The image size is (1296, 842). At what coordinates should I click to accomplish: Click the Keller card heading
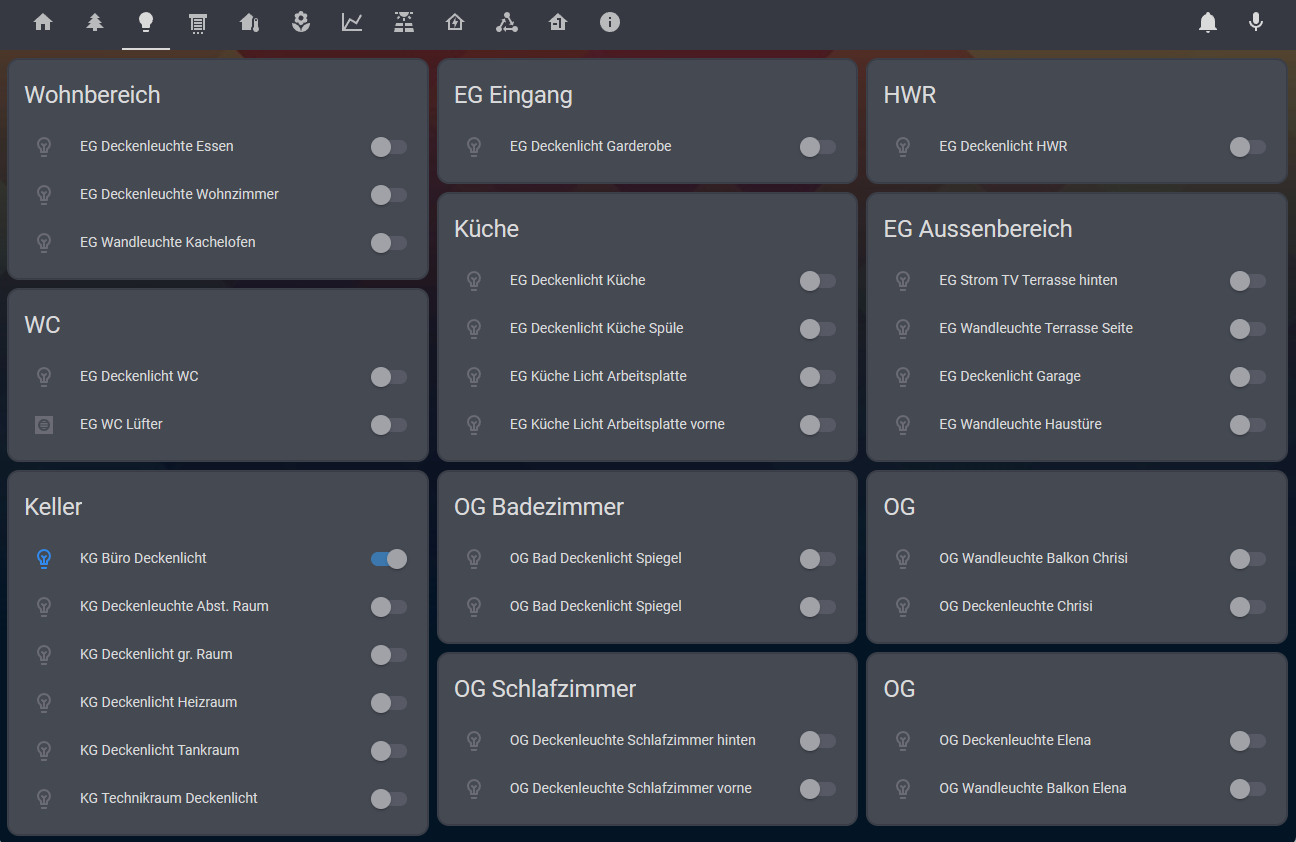53,507
